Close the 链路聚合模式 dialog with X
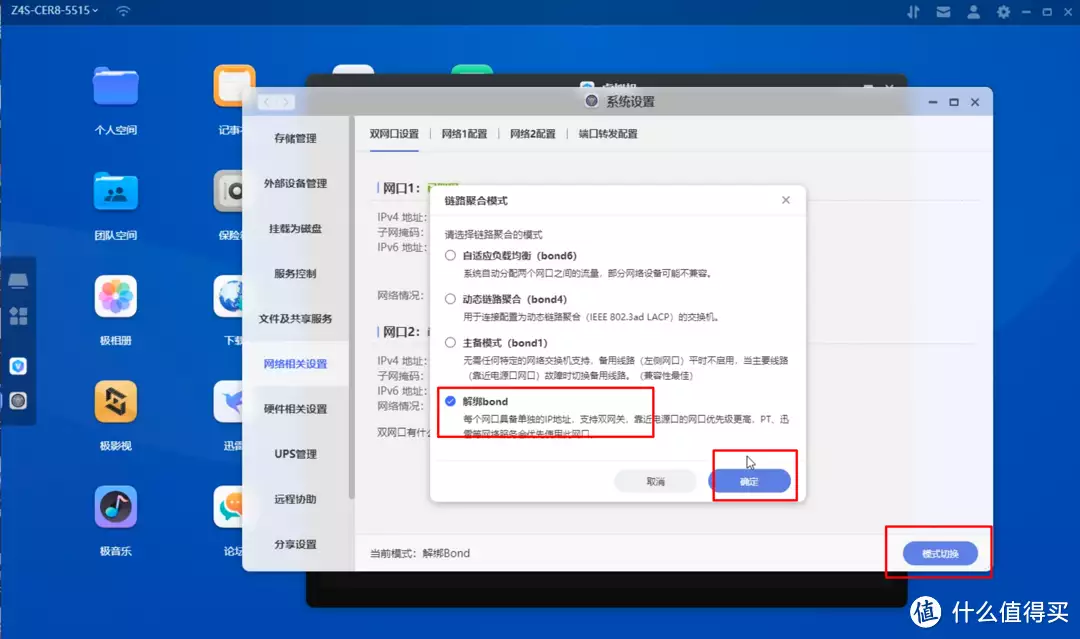 [x=786, y=200]
